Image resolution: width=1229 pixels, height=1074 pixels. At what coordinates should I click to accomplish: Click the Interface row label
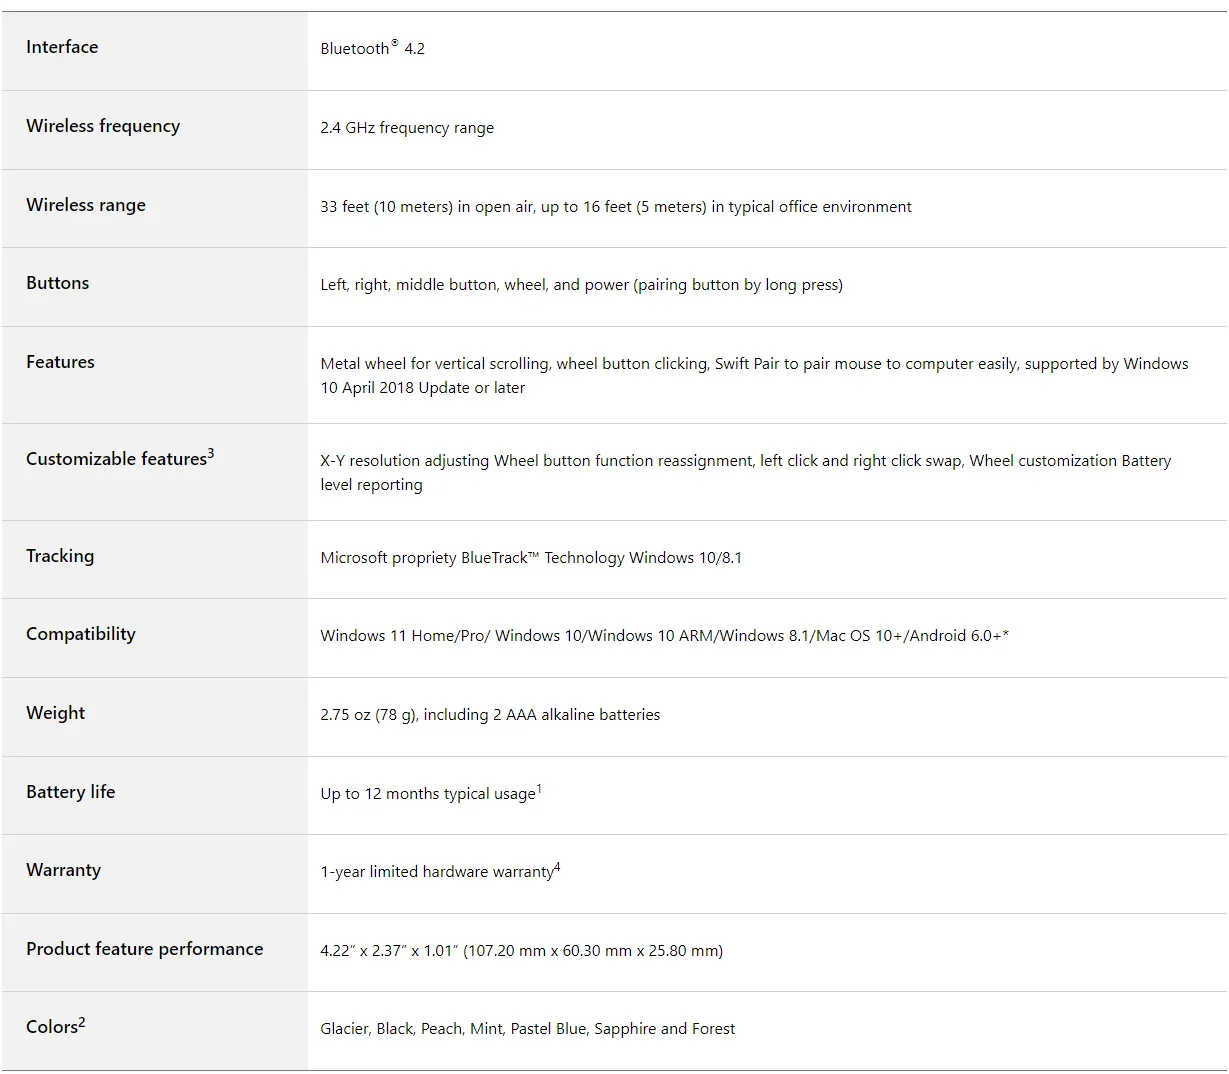pyautogui.click(x=62, y=47)
